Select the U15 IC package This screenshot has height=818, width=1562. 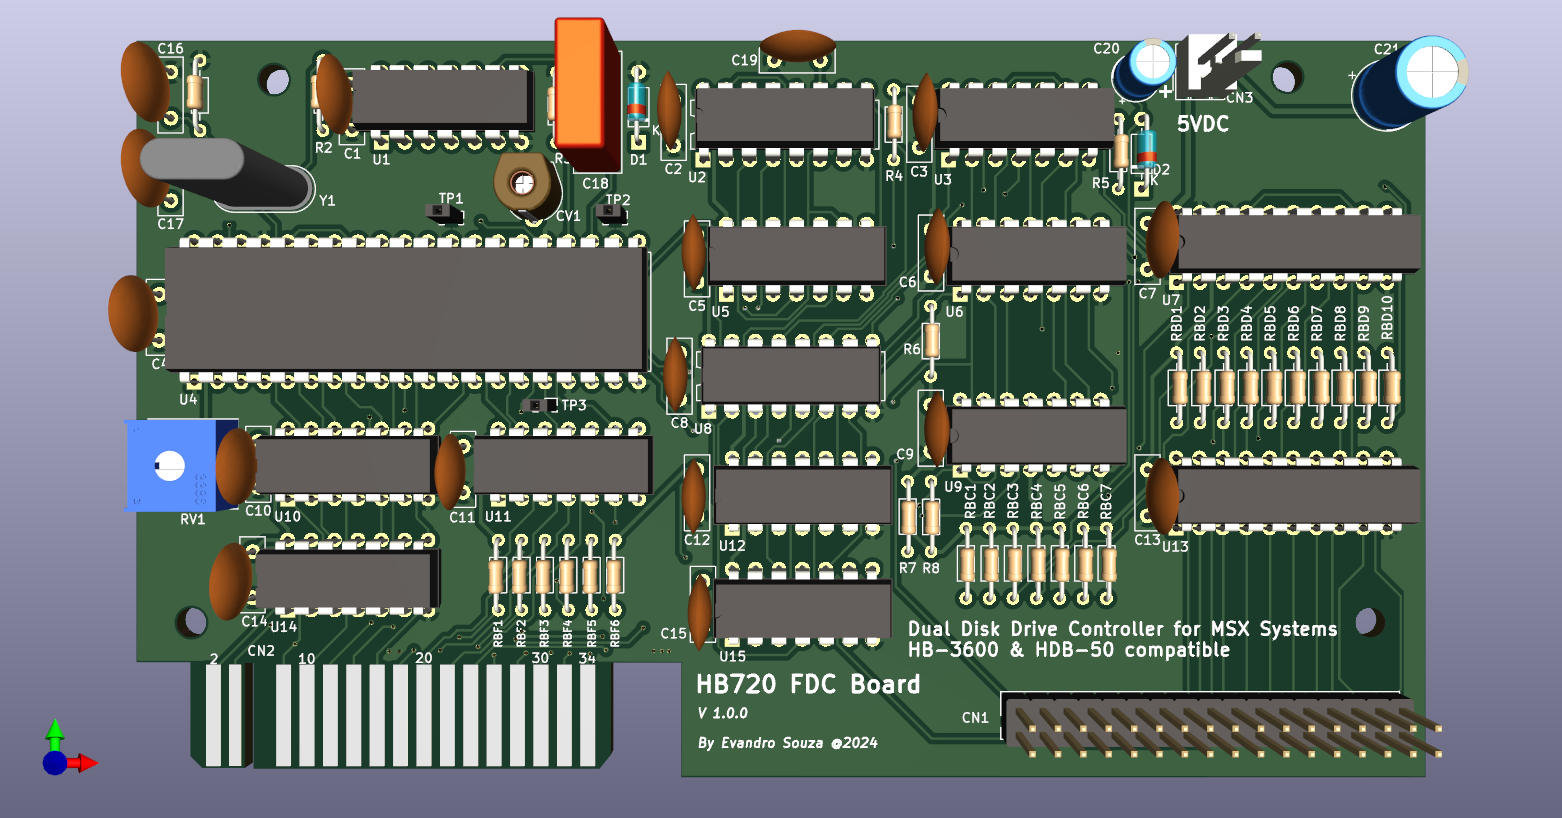click(x=803, y=609)
